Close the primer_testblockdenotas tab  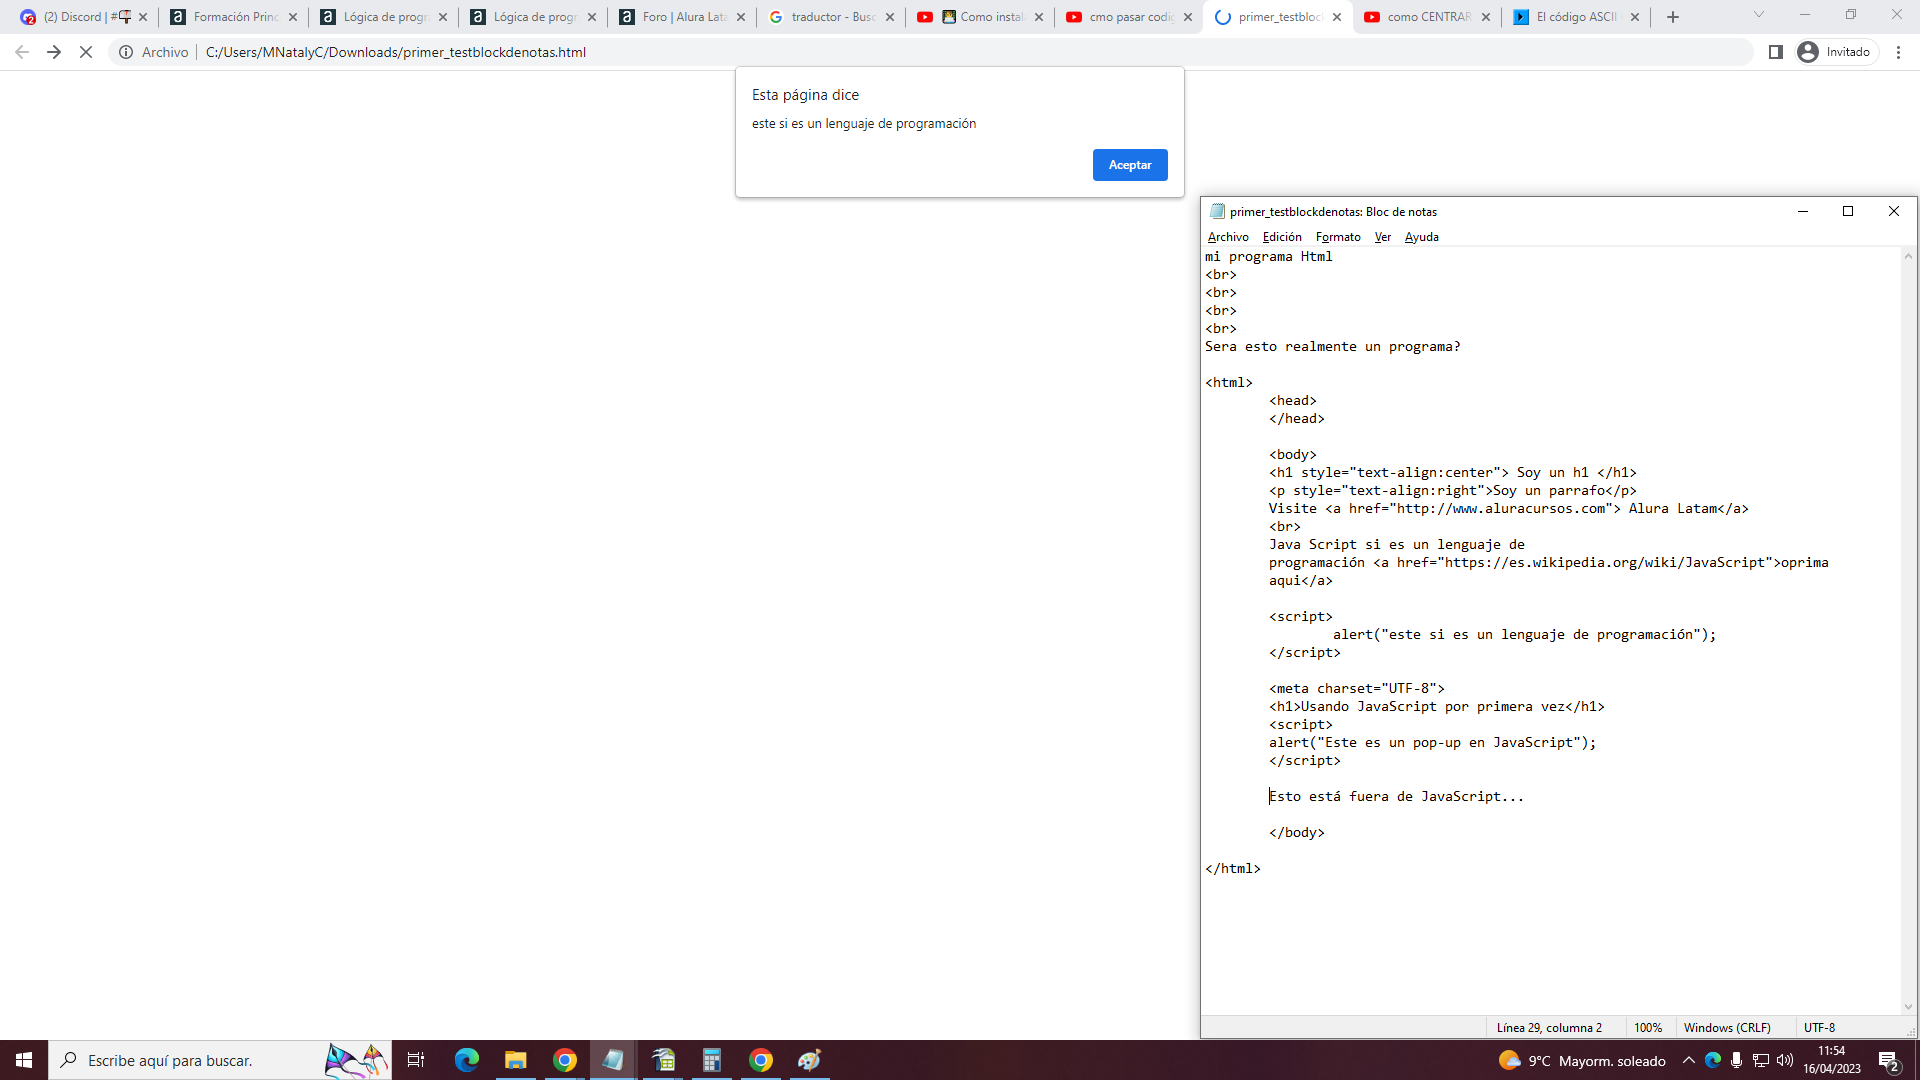click(1337, 17)
